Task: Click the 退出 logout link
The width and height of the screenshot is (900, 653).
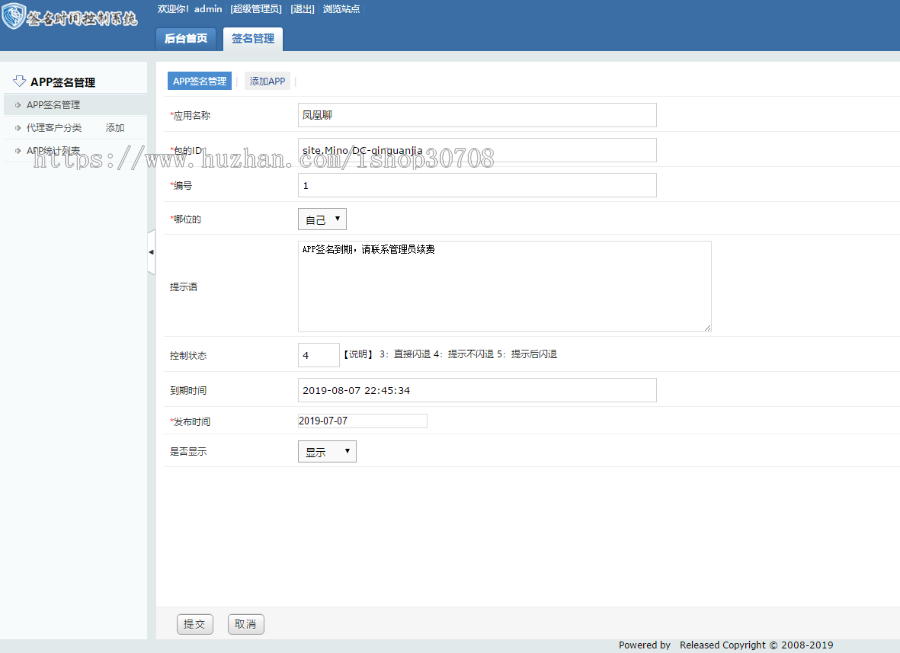Action: point(301,8)
